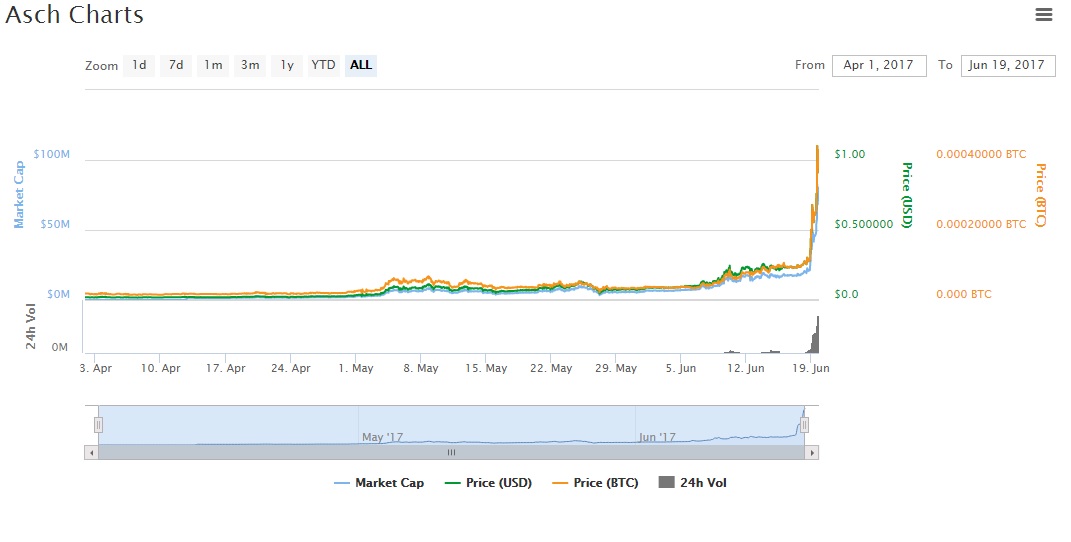Viewport: 1071px width, 542px height.
Task: Click the June 19 volume spike bar
Action: point(816,336)
